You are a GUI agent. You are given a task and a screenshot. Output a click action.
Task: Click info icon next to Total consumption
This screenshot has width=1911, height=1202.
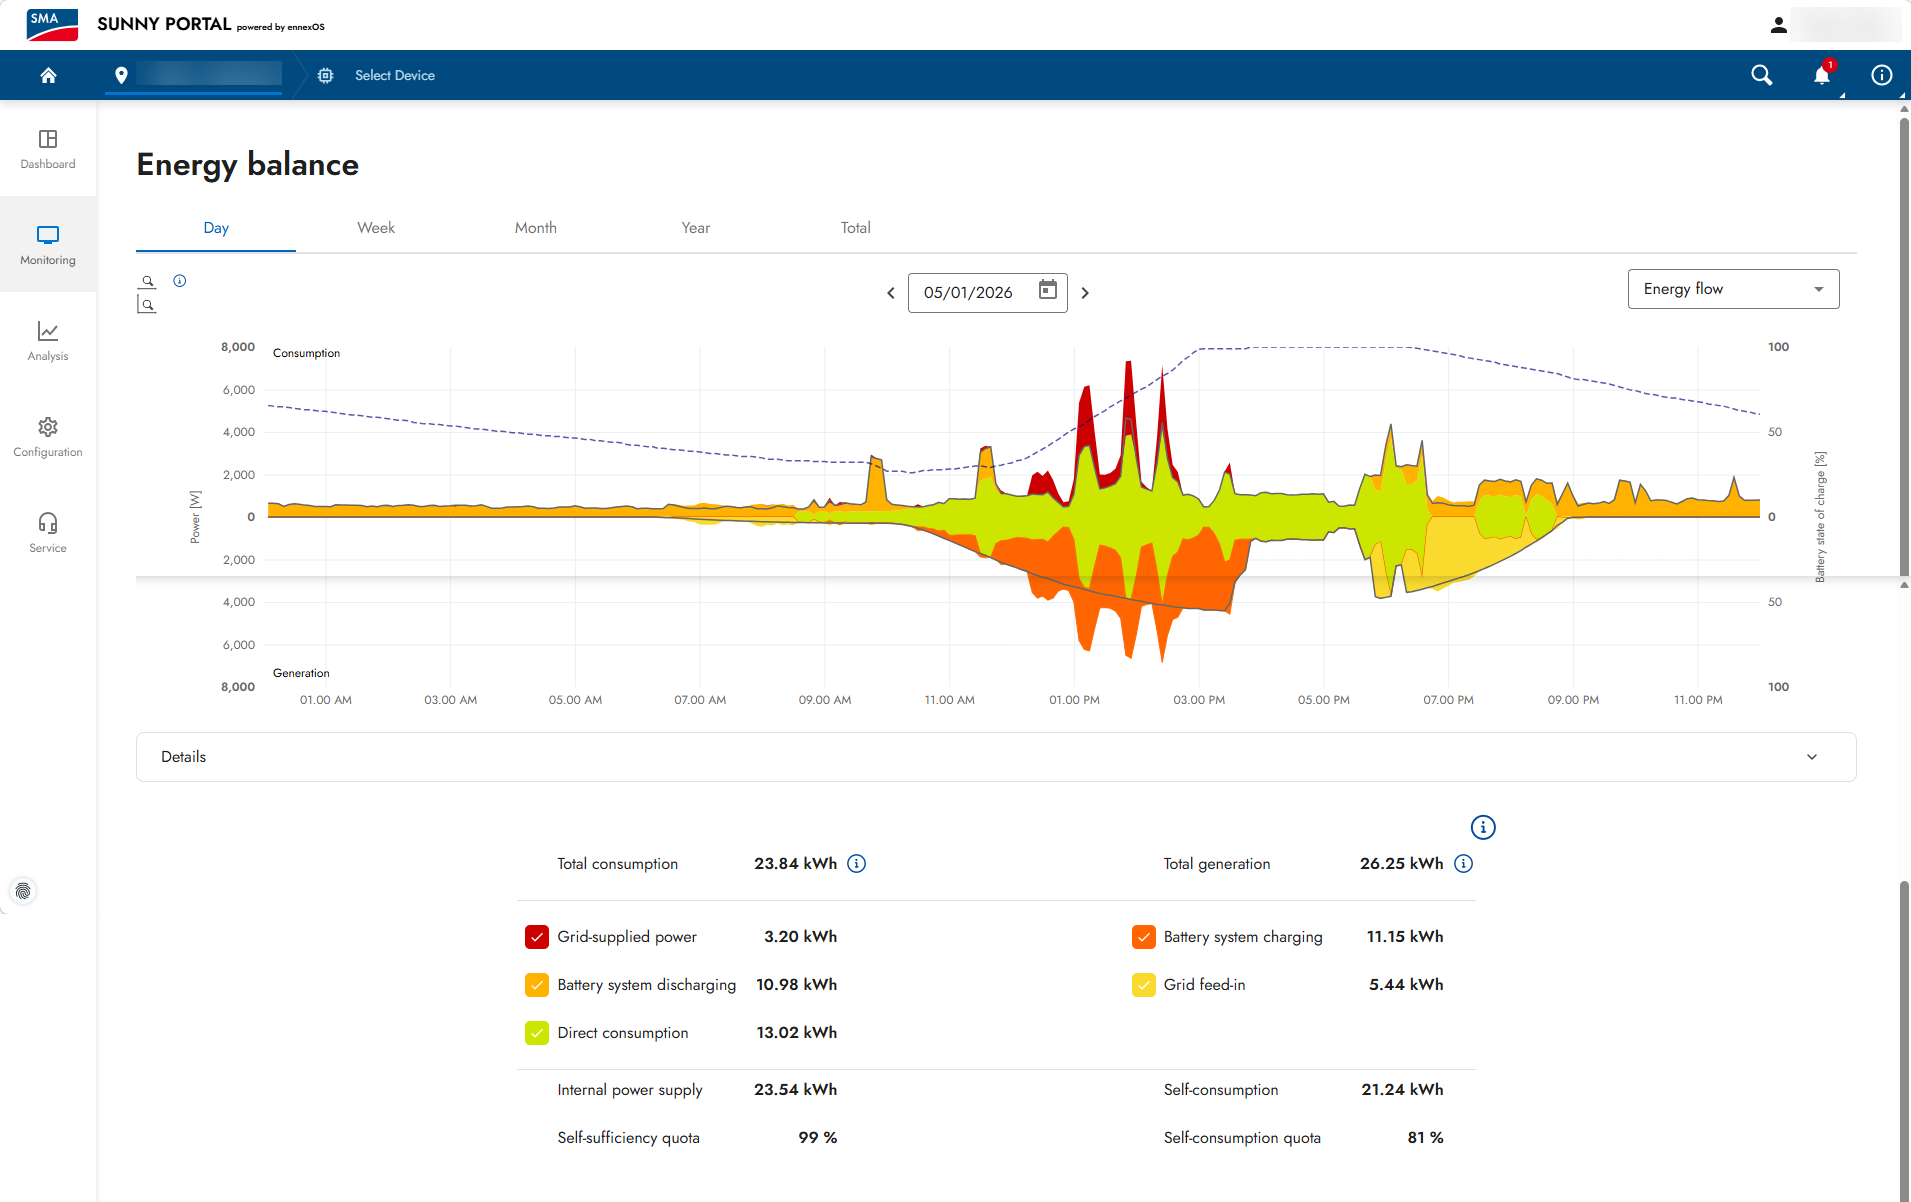(x=857, y=863)
